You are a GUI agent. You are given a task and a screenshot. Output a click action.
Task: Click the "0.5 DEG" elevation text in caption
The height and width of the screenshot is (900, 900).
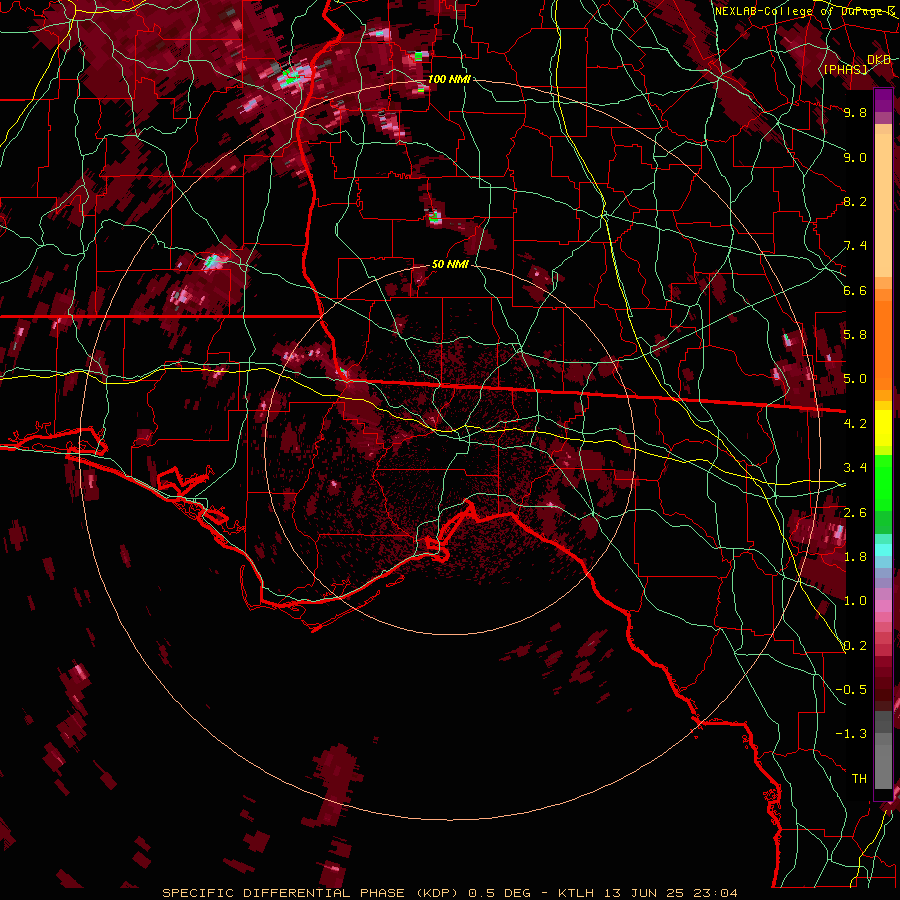[x=498, y=893]
